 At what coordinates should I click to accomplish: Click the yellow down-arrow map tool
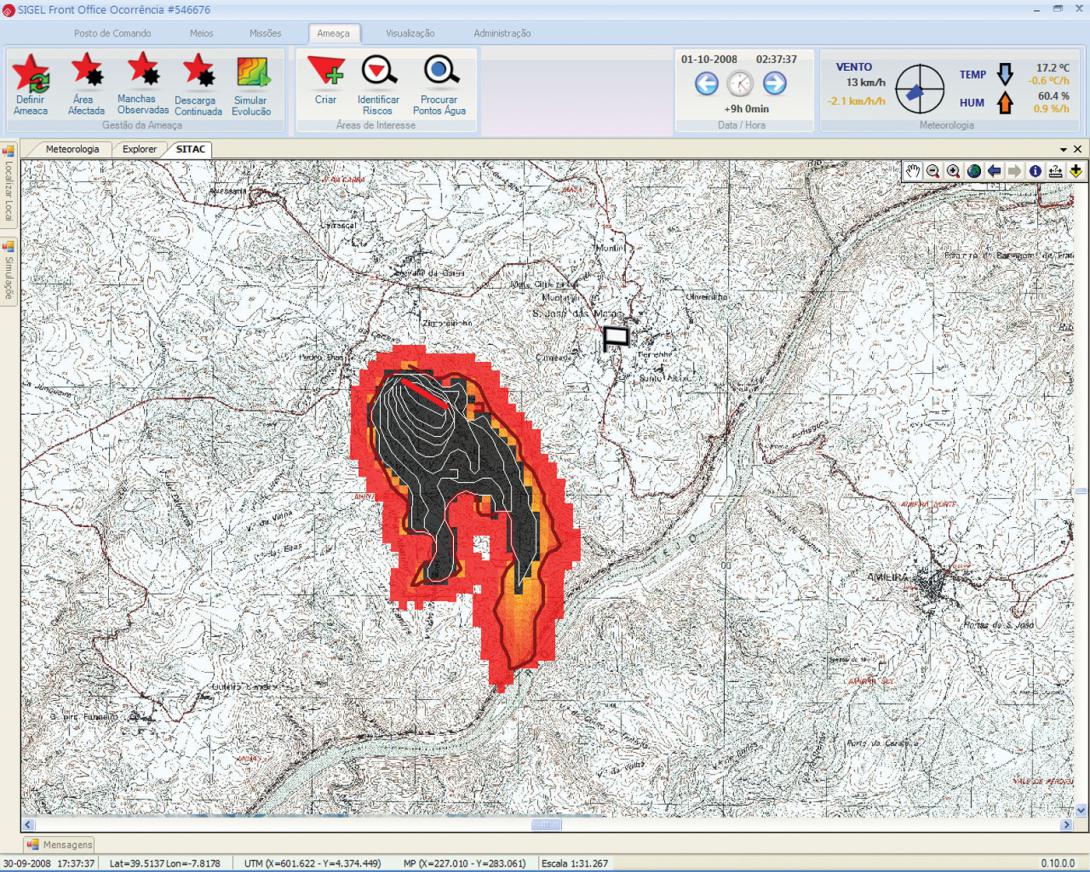tap(1075, 171)
